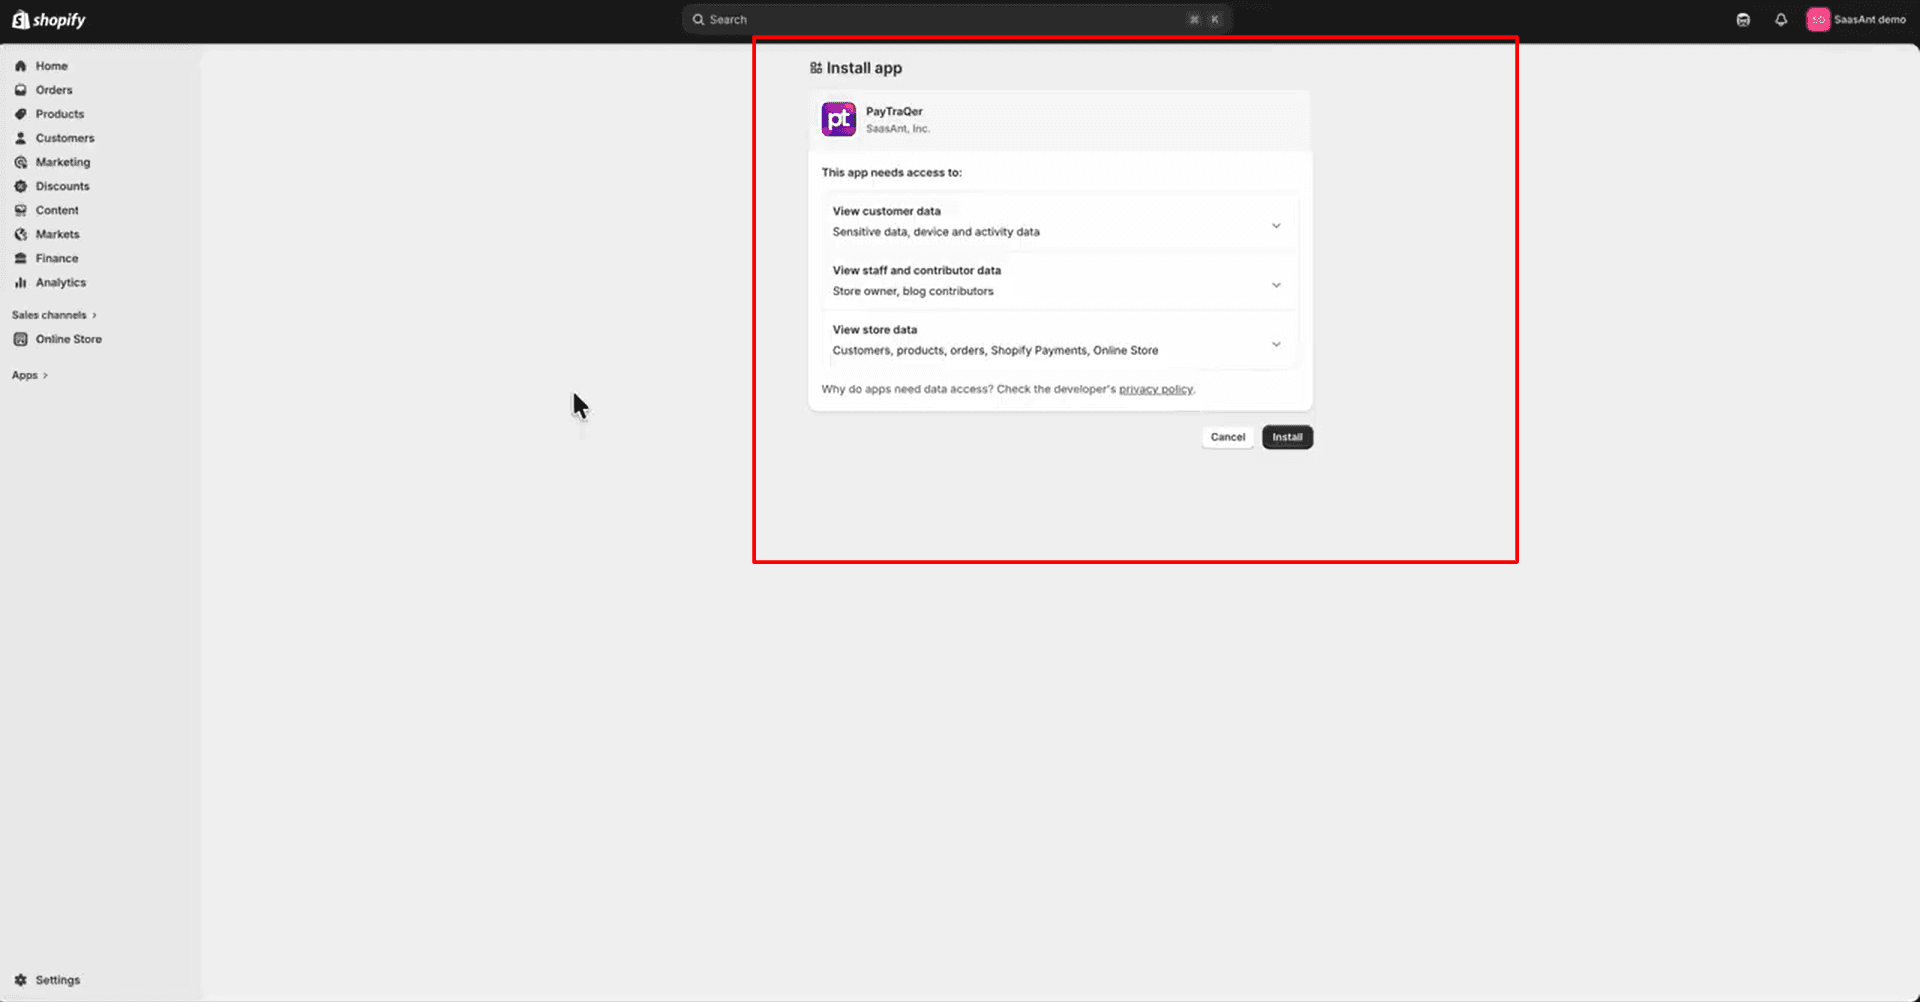The height and width of the screenshot is (1002, 1920).
Task: Click the Finance bank icon
Action: (x=20, y=258)
